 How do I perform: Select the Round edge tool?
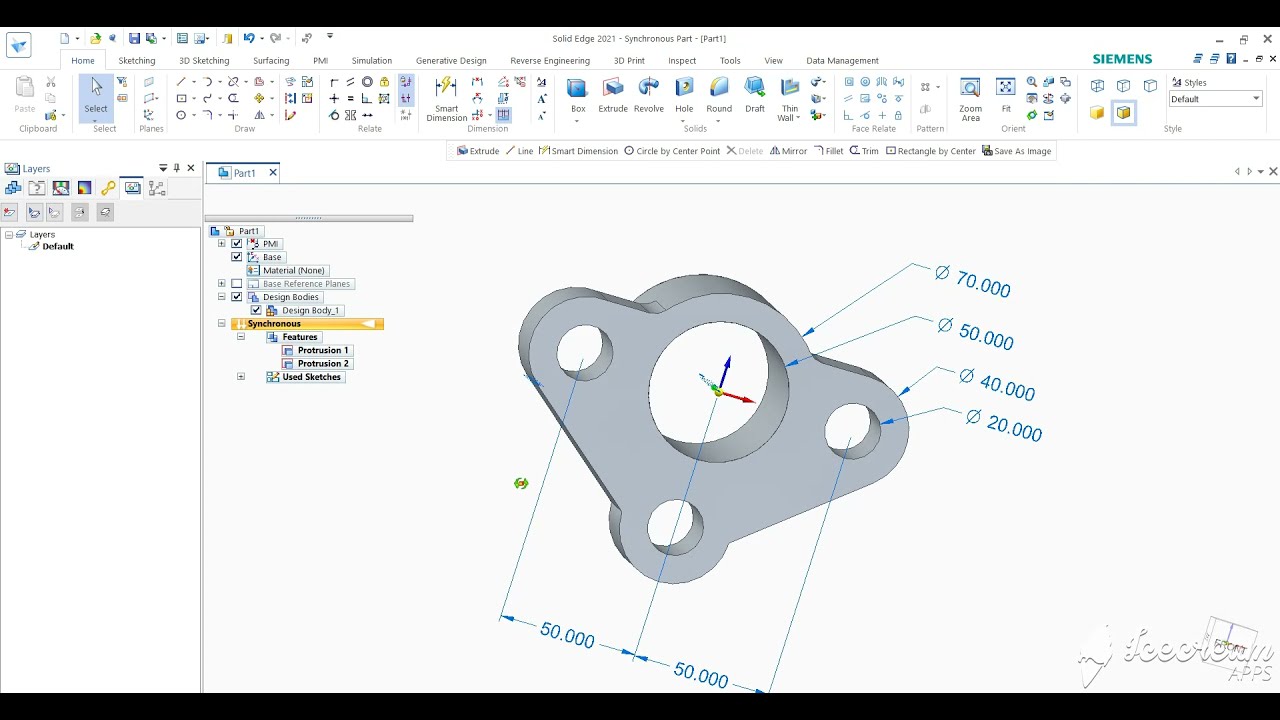(719, 95)
